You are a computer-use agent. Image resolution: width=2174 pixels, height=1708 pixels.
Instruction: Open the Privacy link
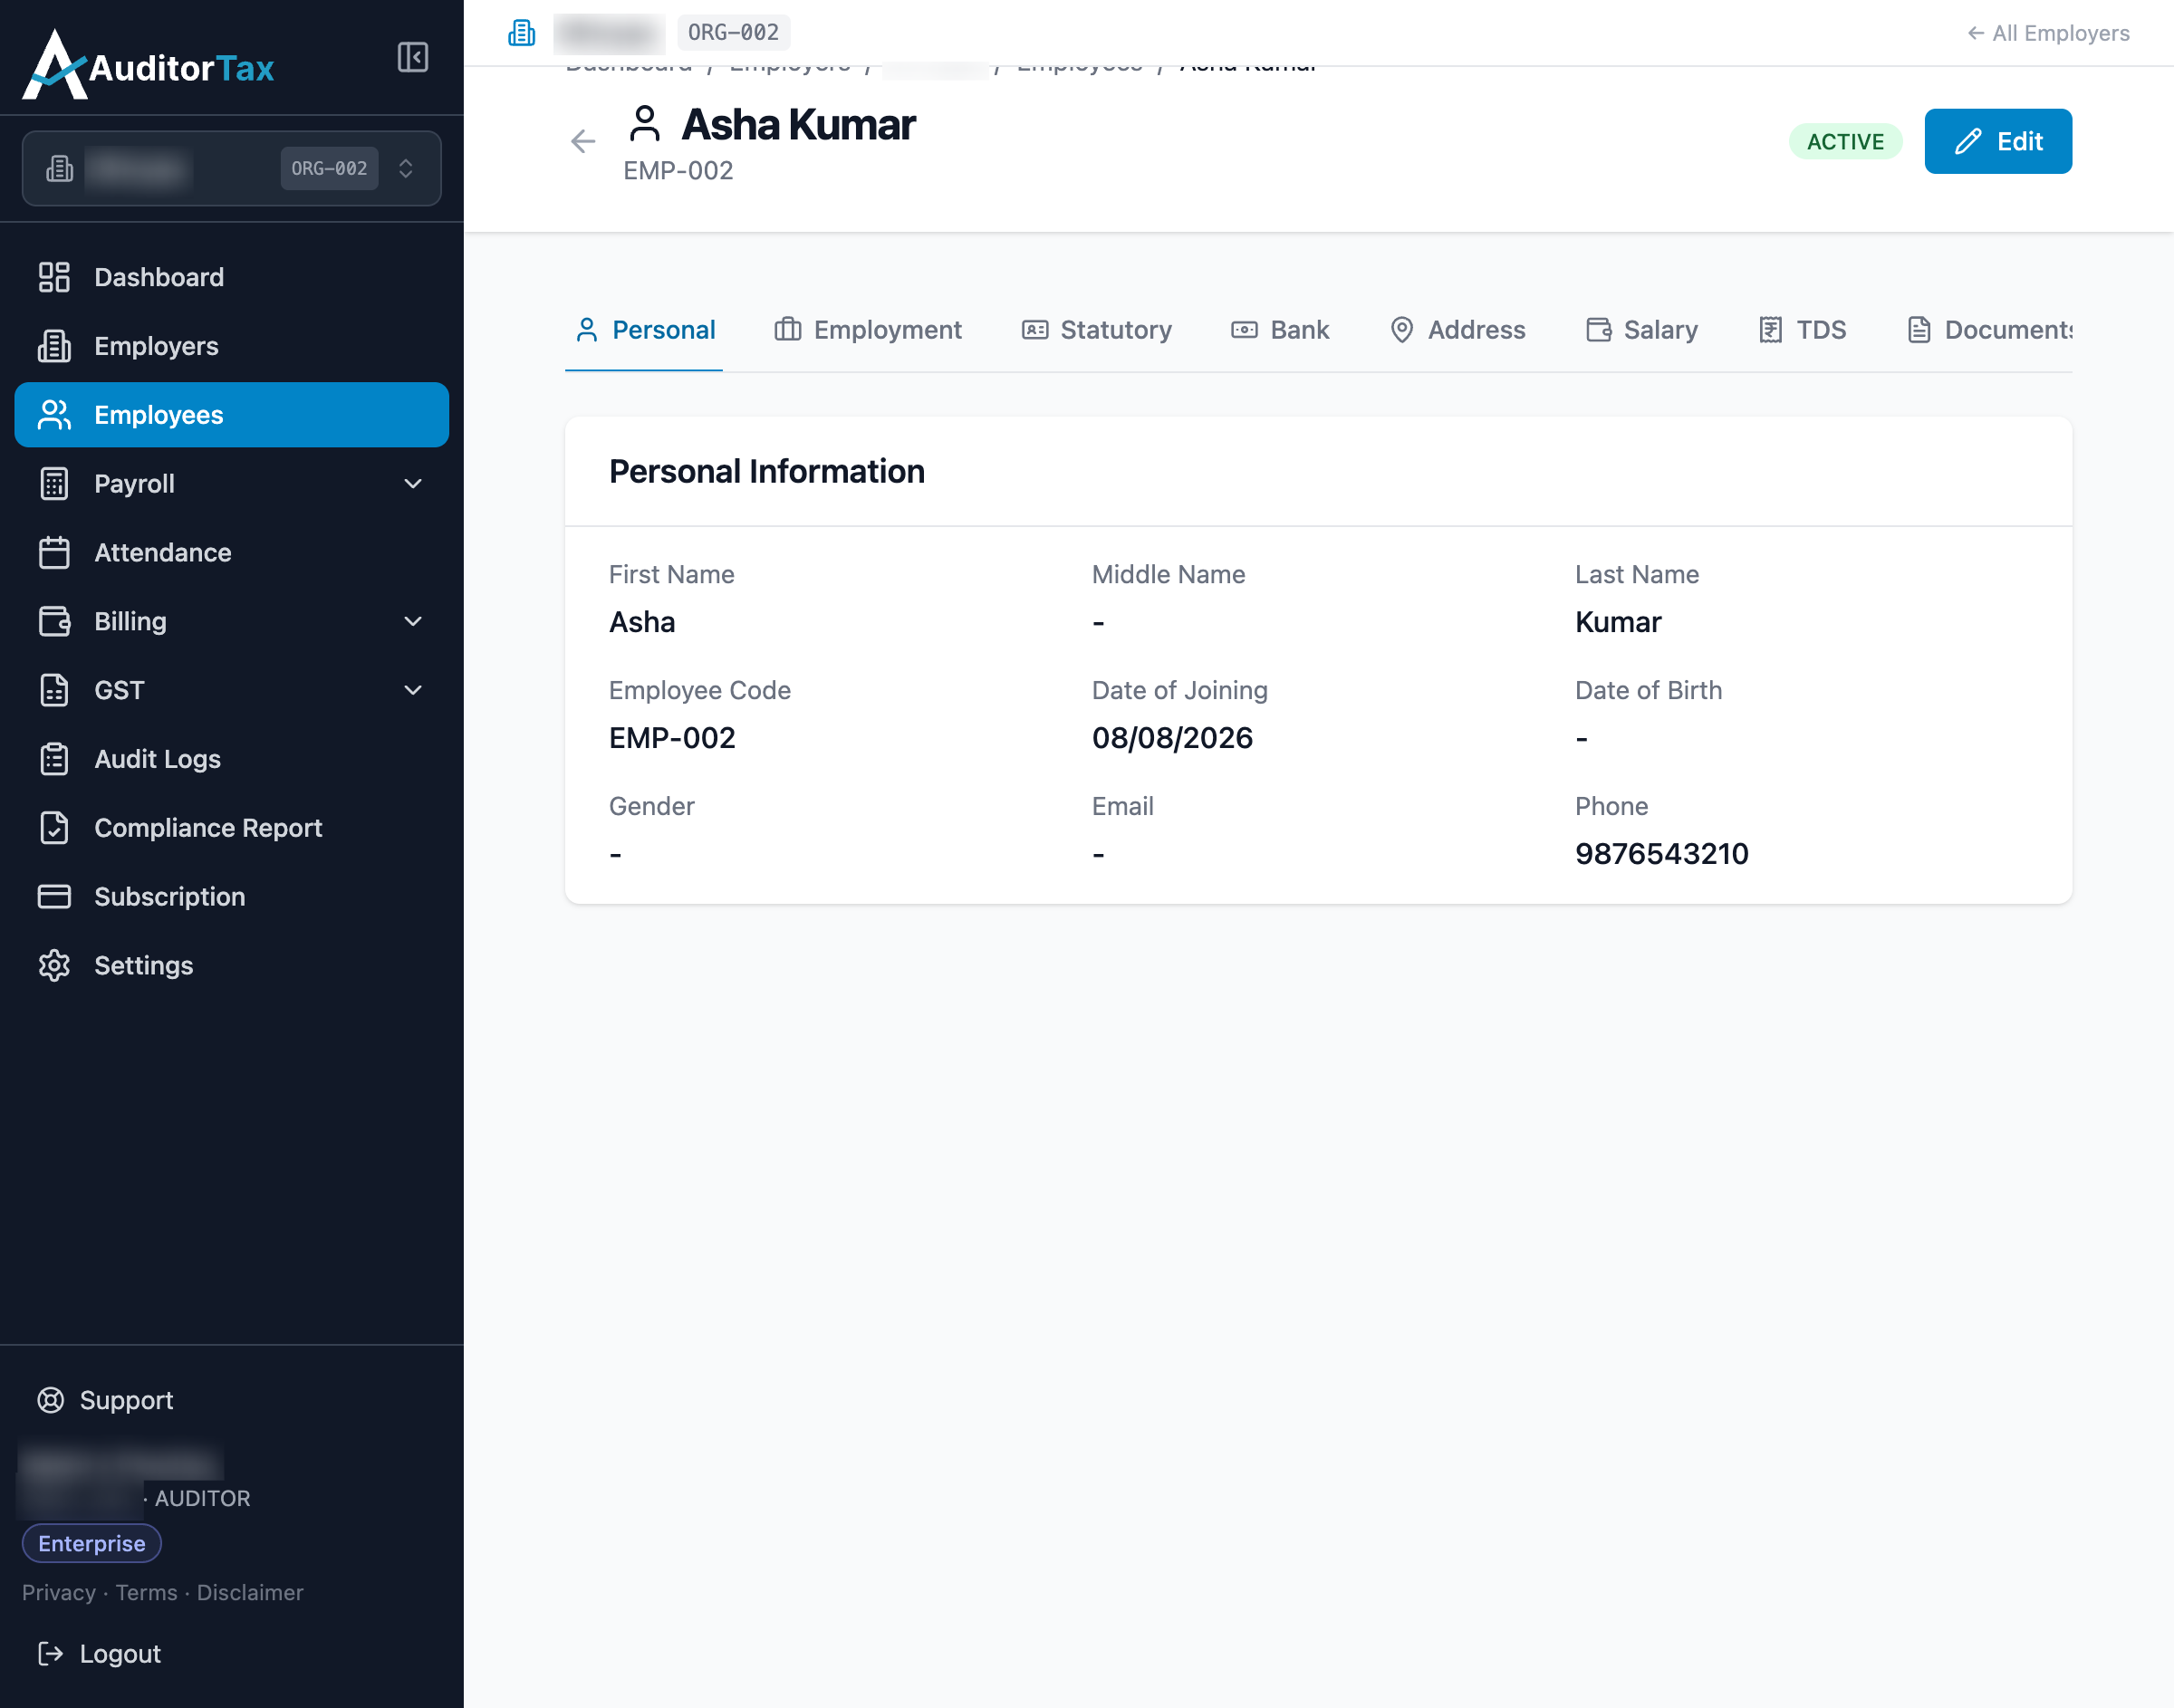coord(59,1593)
